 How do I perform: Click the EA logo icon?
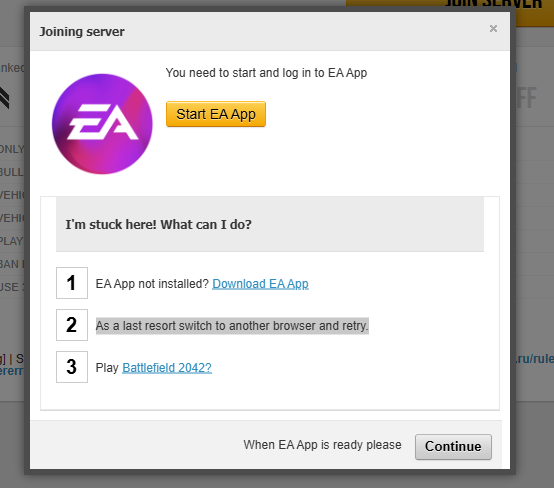[102, 124]
